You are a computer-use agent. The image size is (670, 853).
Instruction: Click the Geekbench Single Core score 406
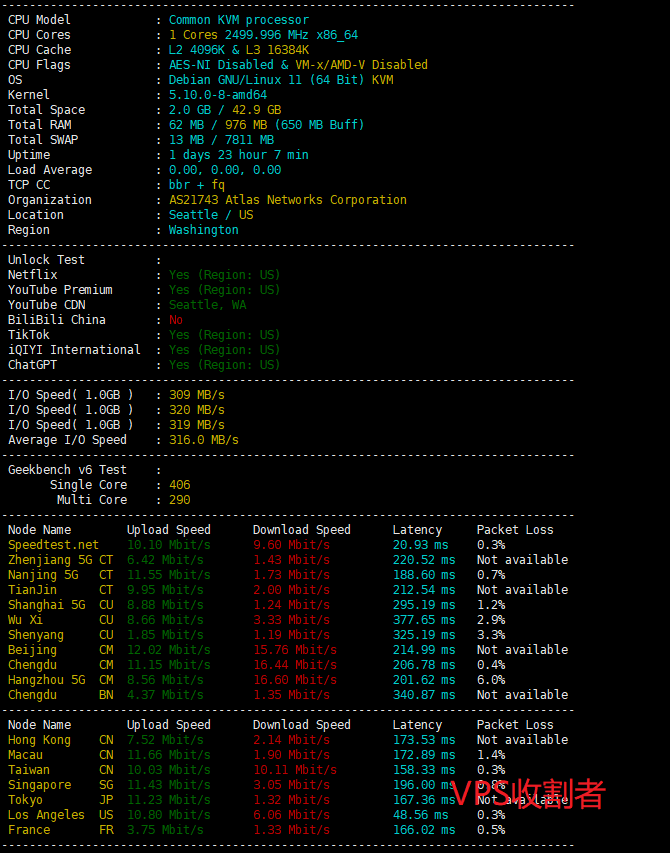click(x=179, y=485)
